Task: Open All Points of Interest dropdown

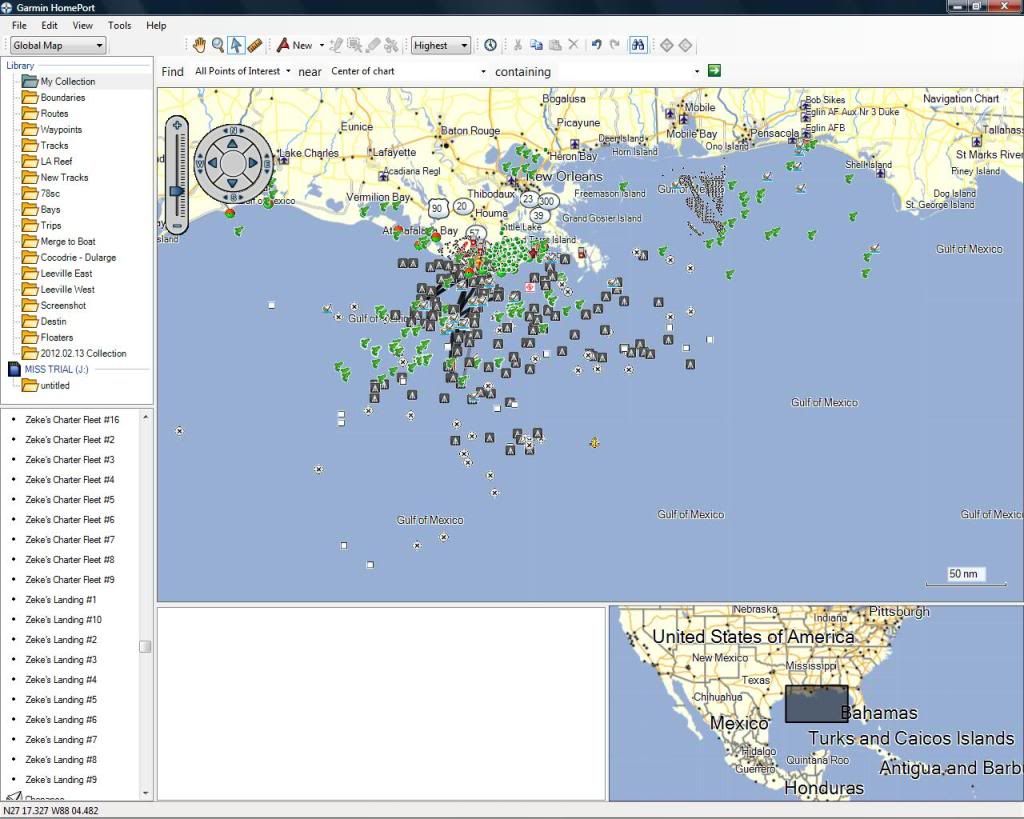Action: pyautogui.click(x=242, y=71)
